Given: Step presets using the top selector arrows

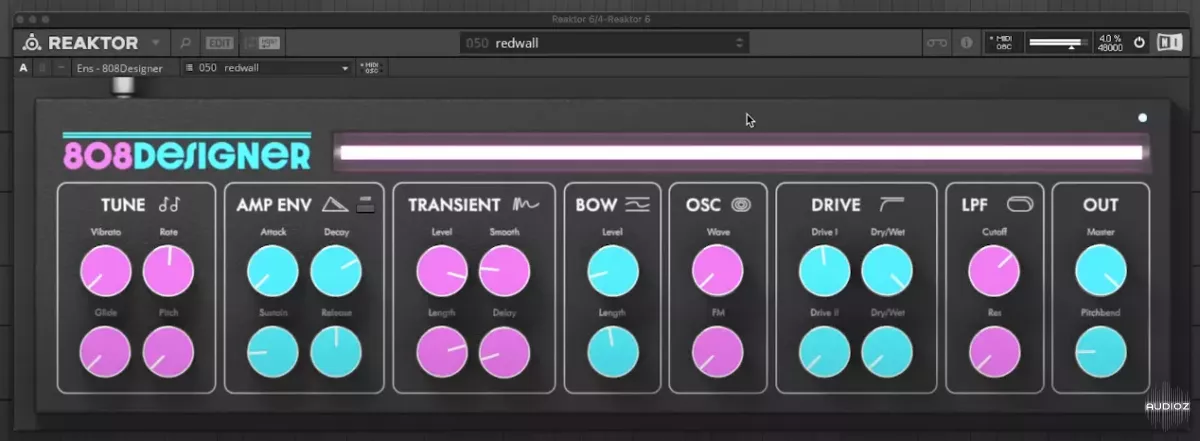Looking at the screenshot, I should point(740,43).
